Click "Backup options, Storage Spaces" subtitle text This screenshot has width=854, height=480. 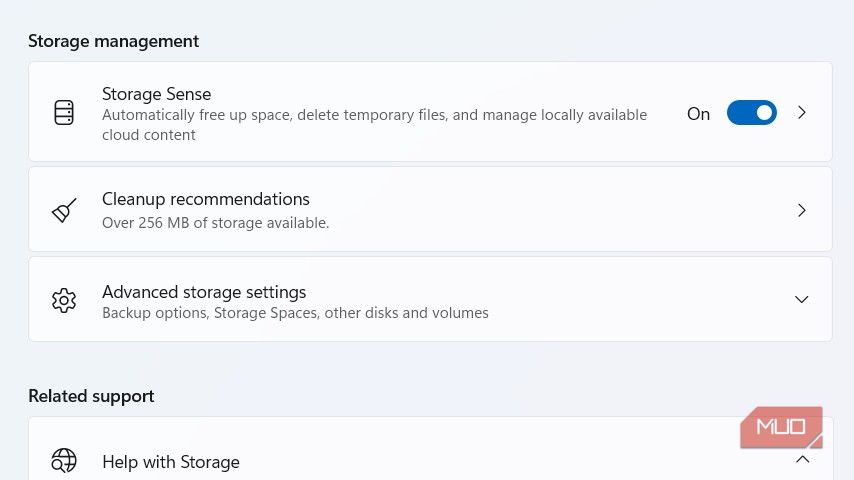tap(295, 313)
